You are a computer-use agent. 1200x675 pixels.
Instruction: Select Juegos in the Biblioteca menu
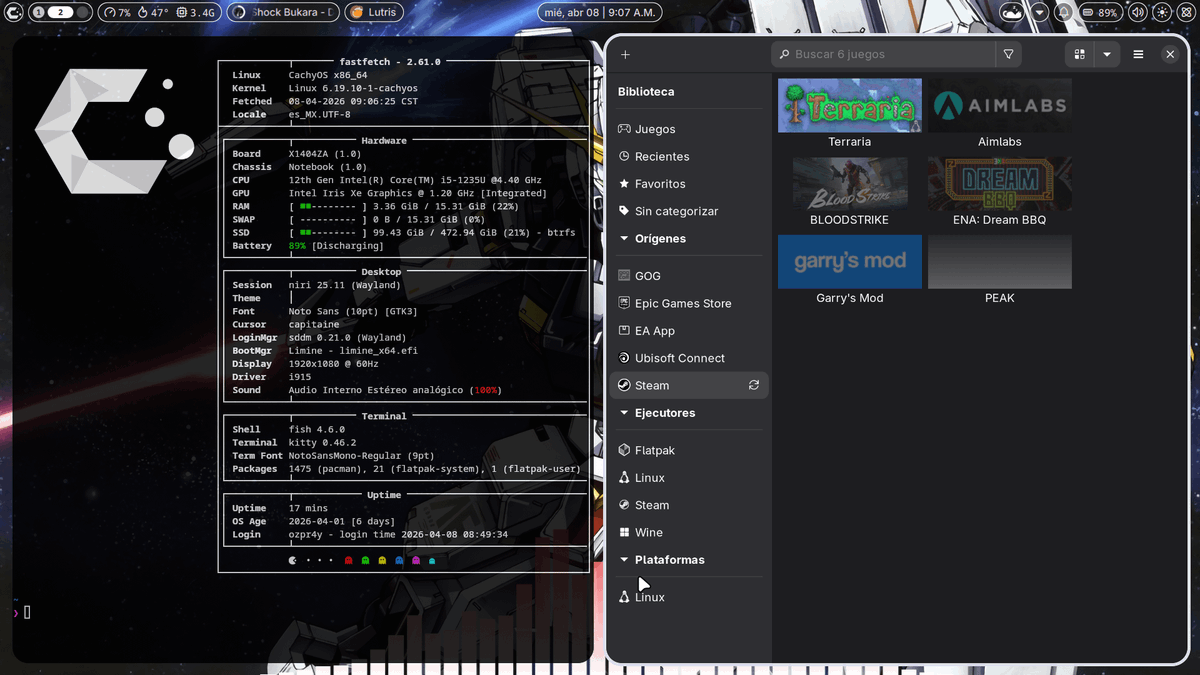click(x=655, y=129)
